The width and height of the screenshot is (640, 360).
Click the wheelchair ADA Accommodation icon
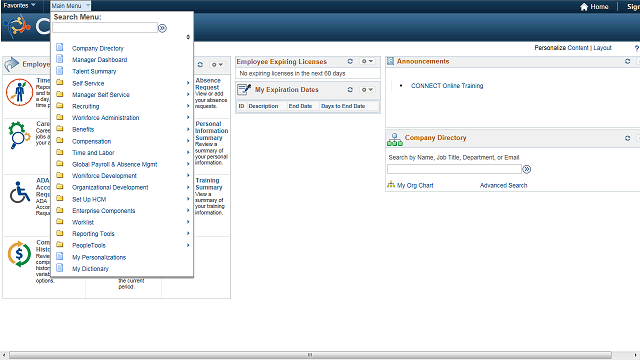click(x=20, y=192)
